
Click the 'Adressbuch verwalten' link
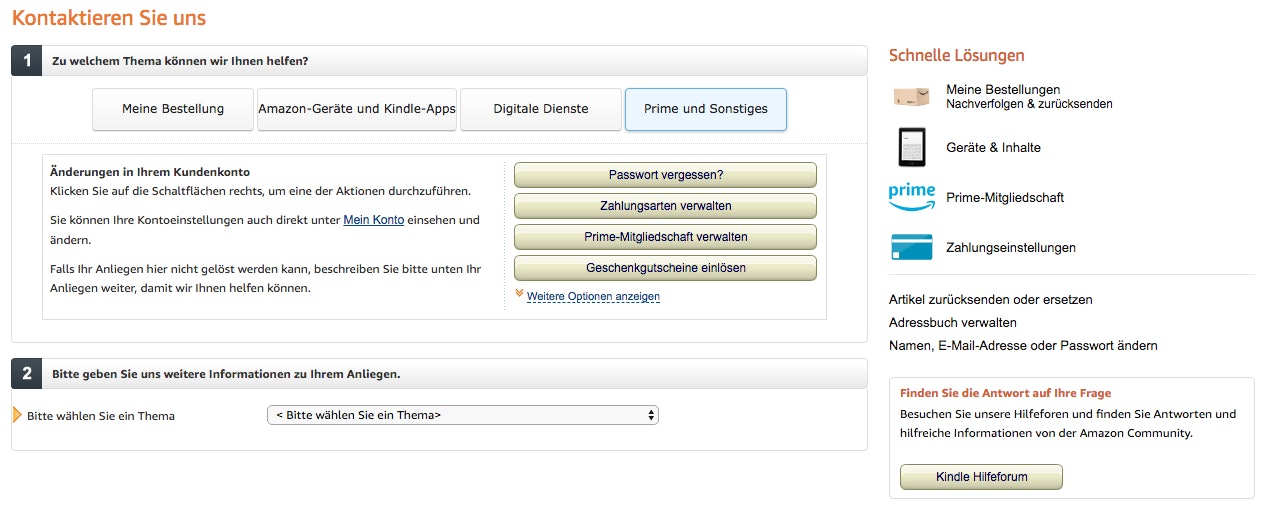(952, 322)
